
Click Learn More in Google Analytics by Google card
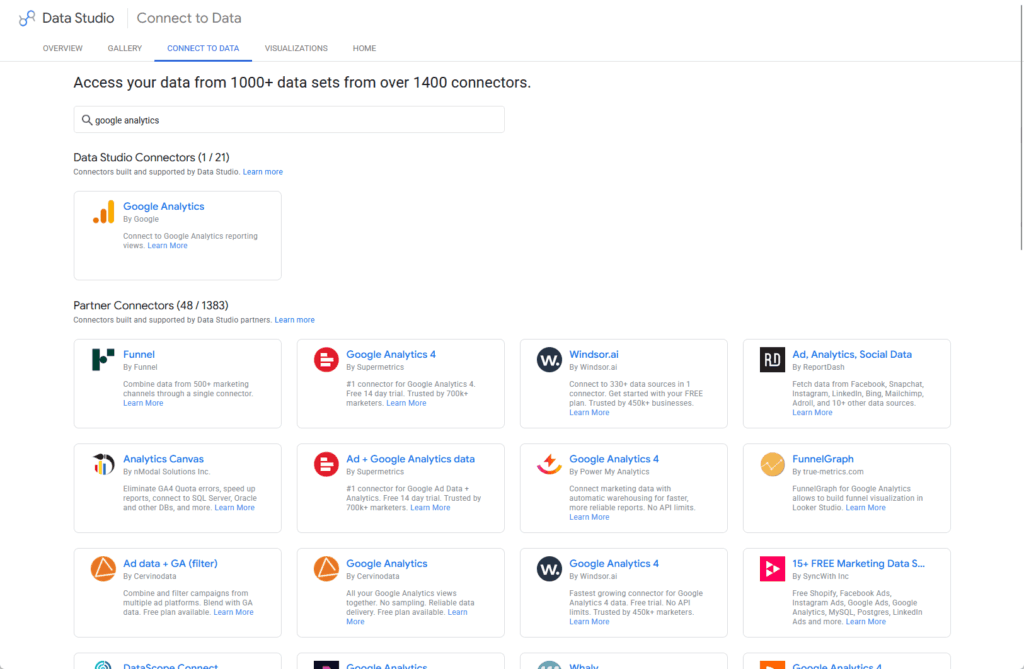pyautogui.click(x=167, y=246)
